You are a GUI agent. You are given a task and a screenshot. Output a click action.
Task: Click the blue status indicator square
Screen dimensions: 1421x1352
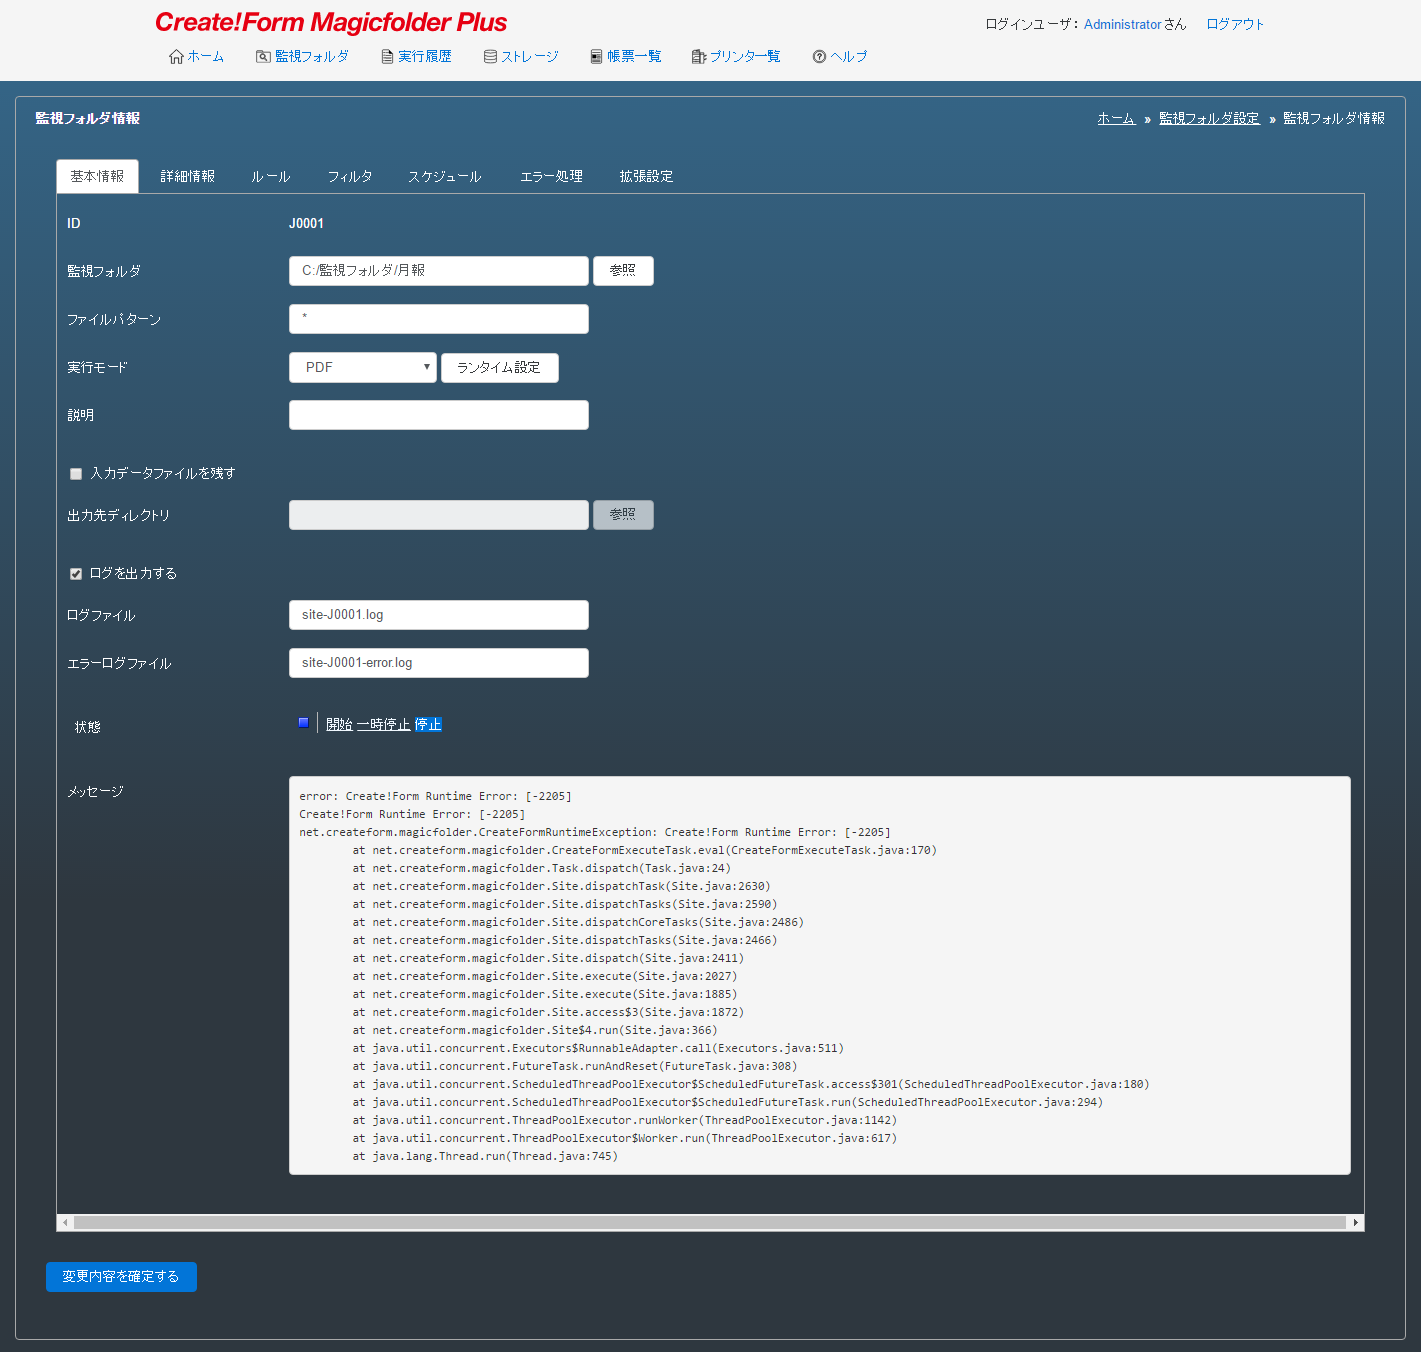[303, 722]
